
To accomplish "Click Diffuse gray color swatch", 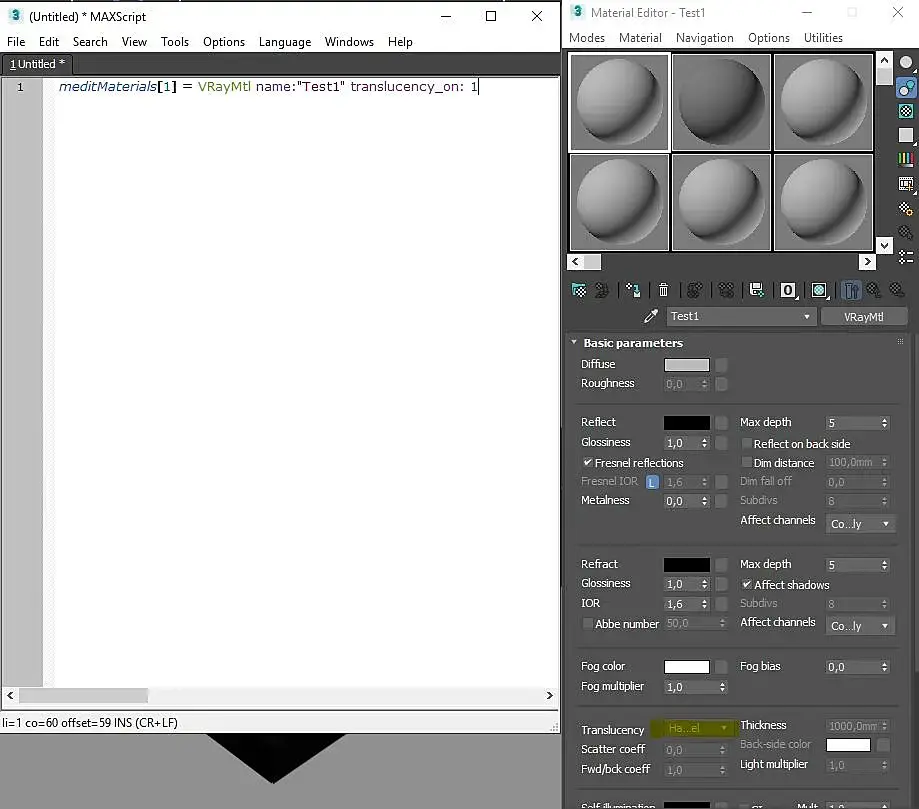I will pyautogui.click(x=687, y=365).
